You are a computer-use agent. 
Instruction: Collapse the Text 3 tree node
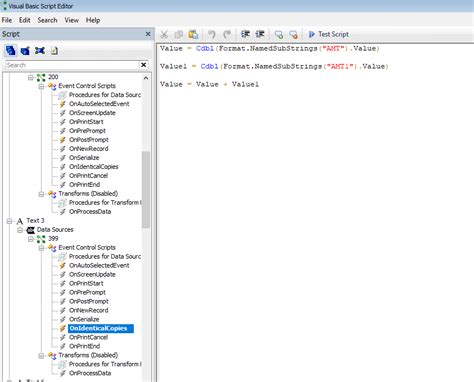point(9,221)
